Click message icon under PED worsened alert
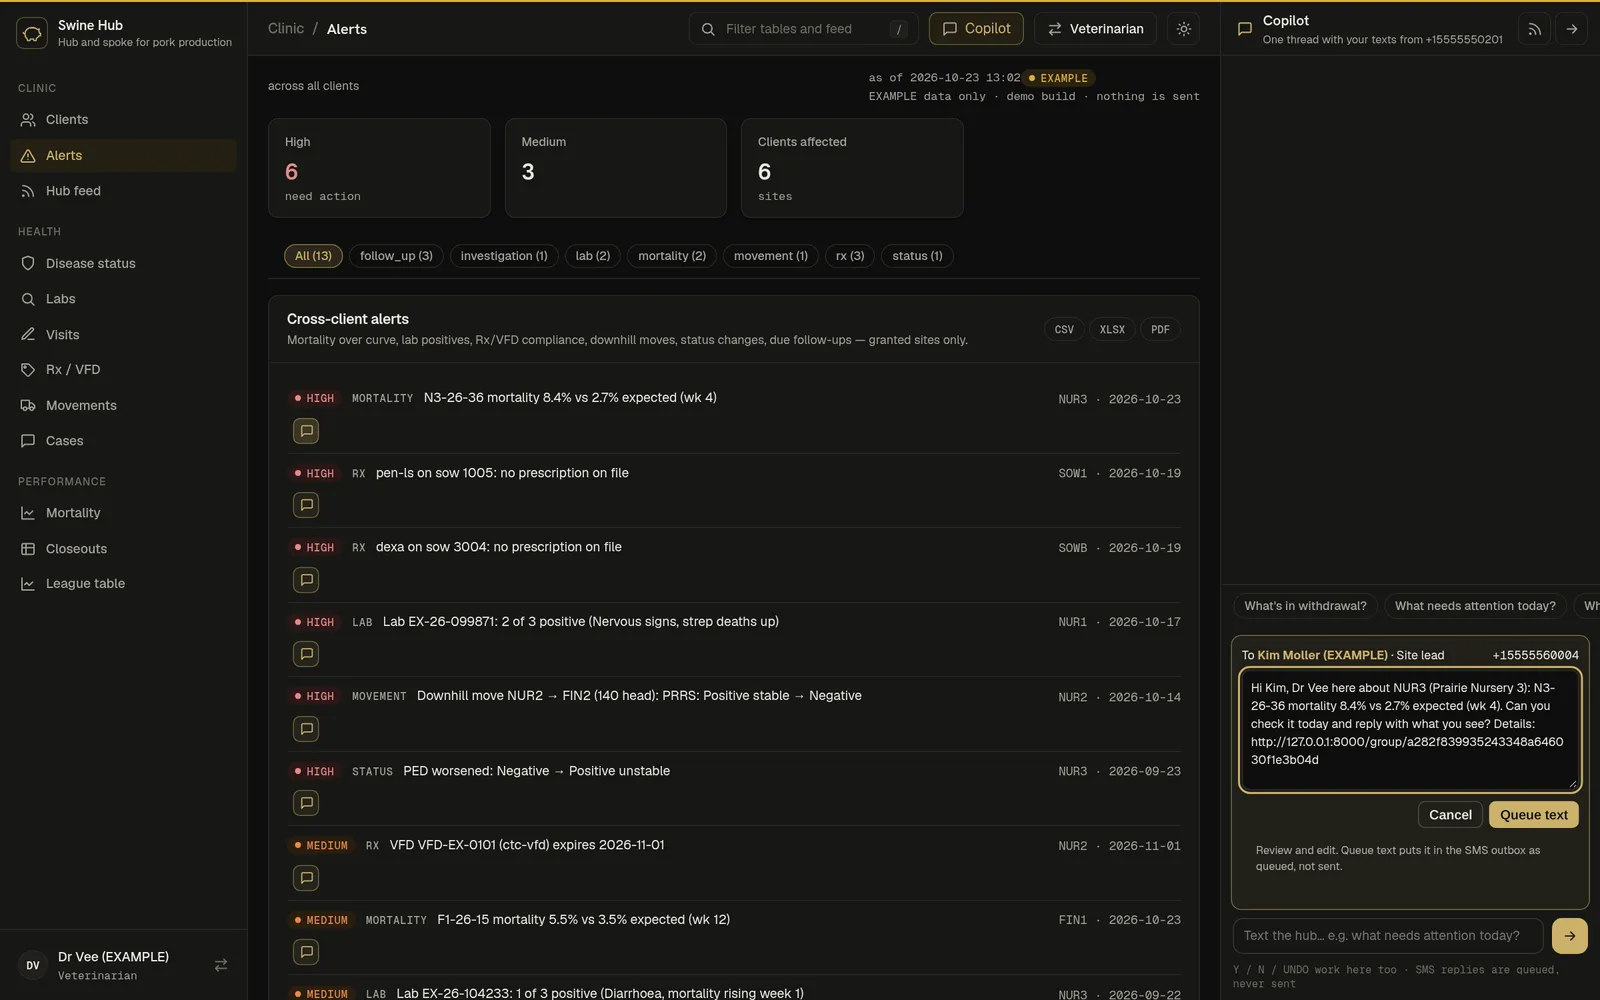1600x1000 pixels. (x=306, y=803)
